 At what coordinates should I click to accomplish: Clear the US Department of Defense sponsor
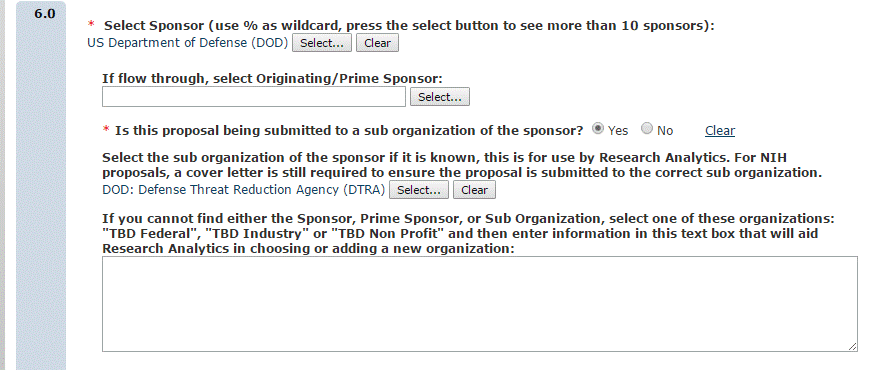377,43
